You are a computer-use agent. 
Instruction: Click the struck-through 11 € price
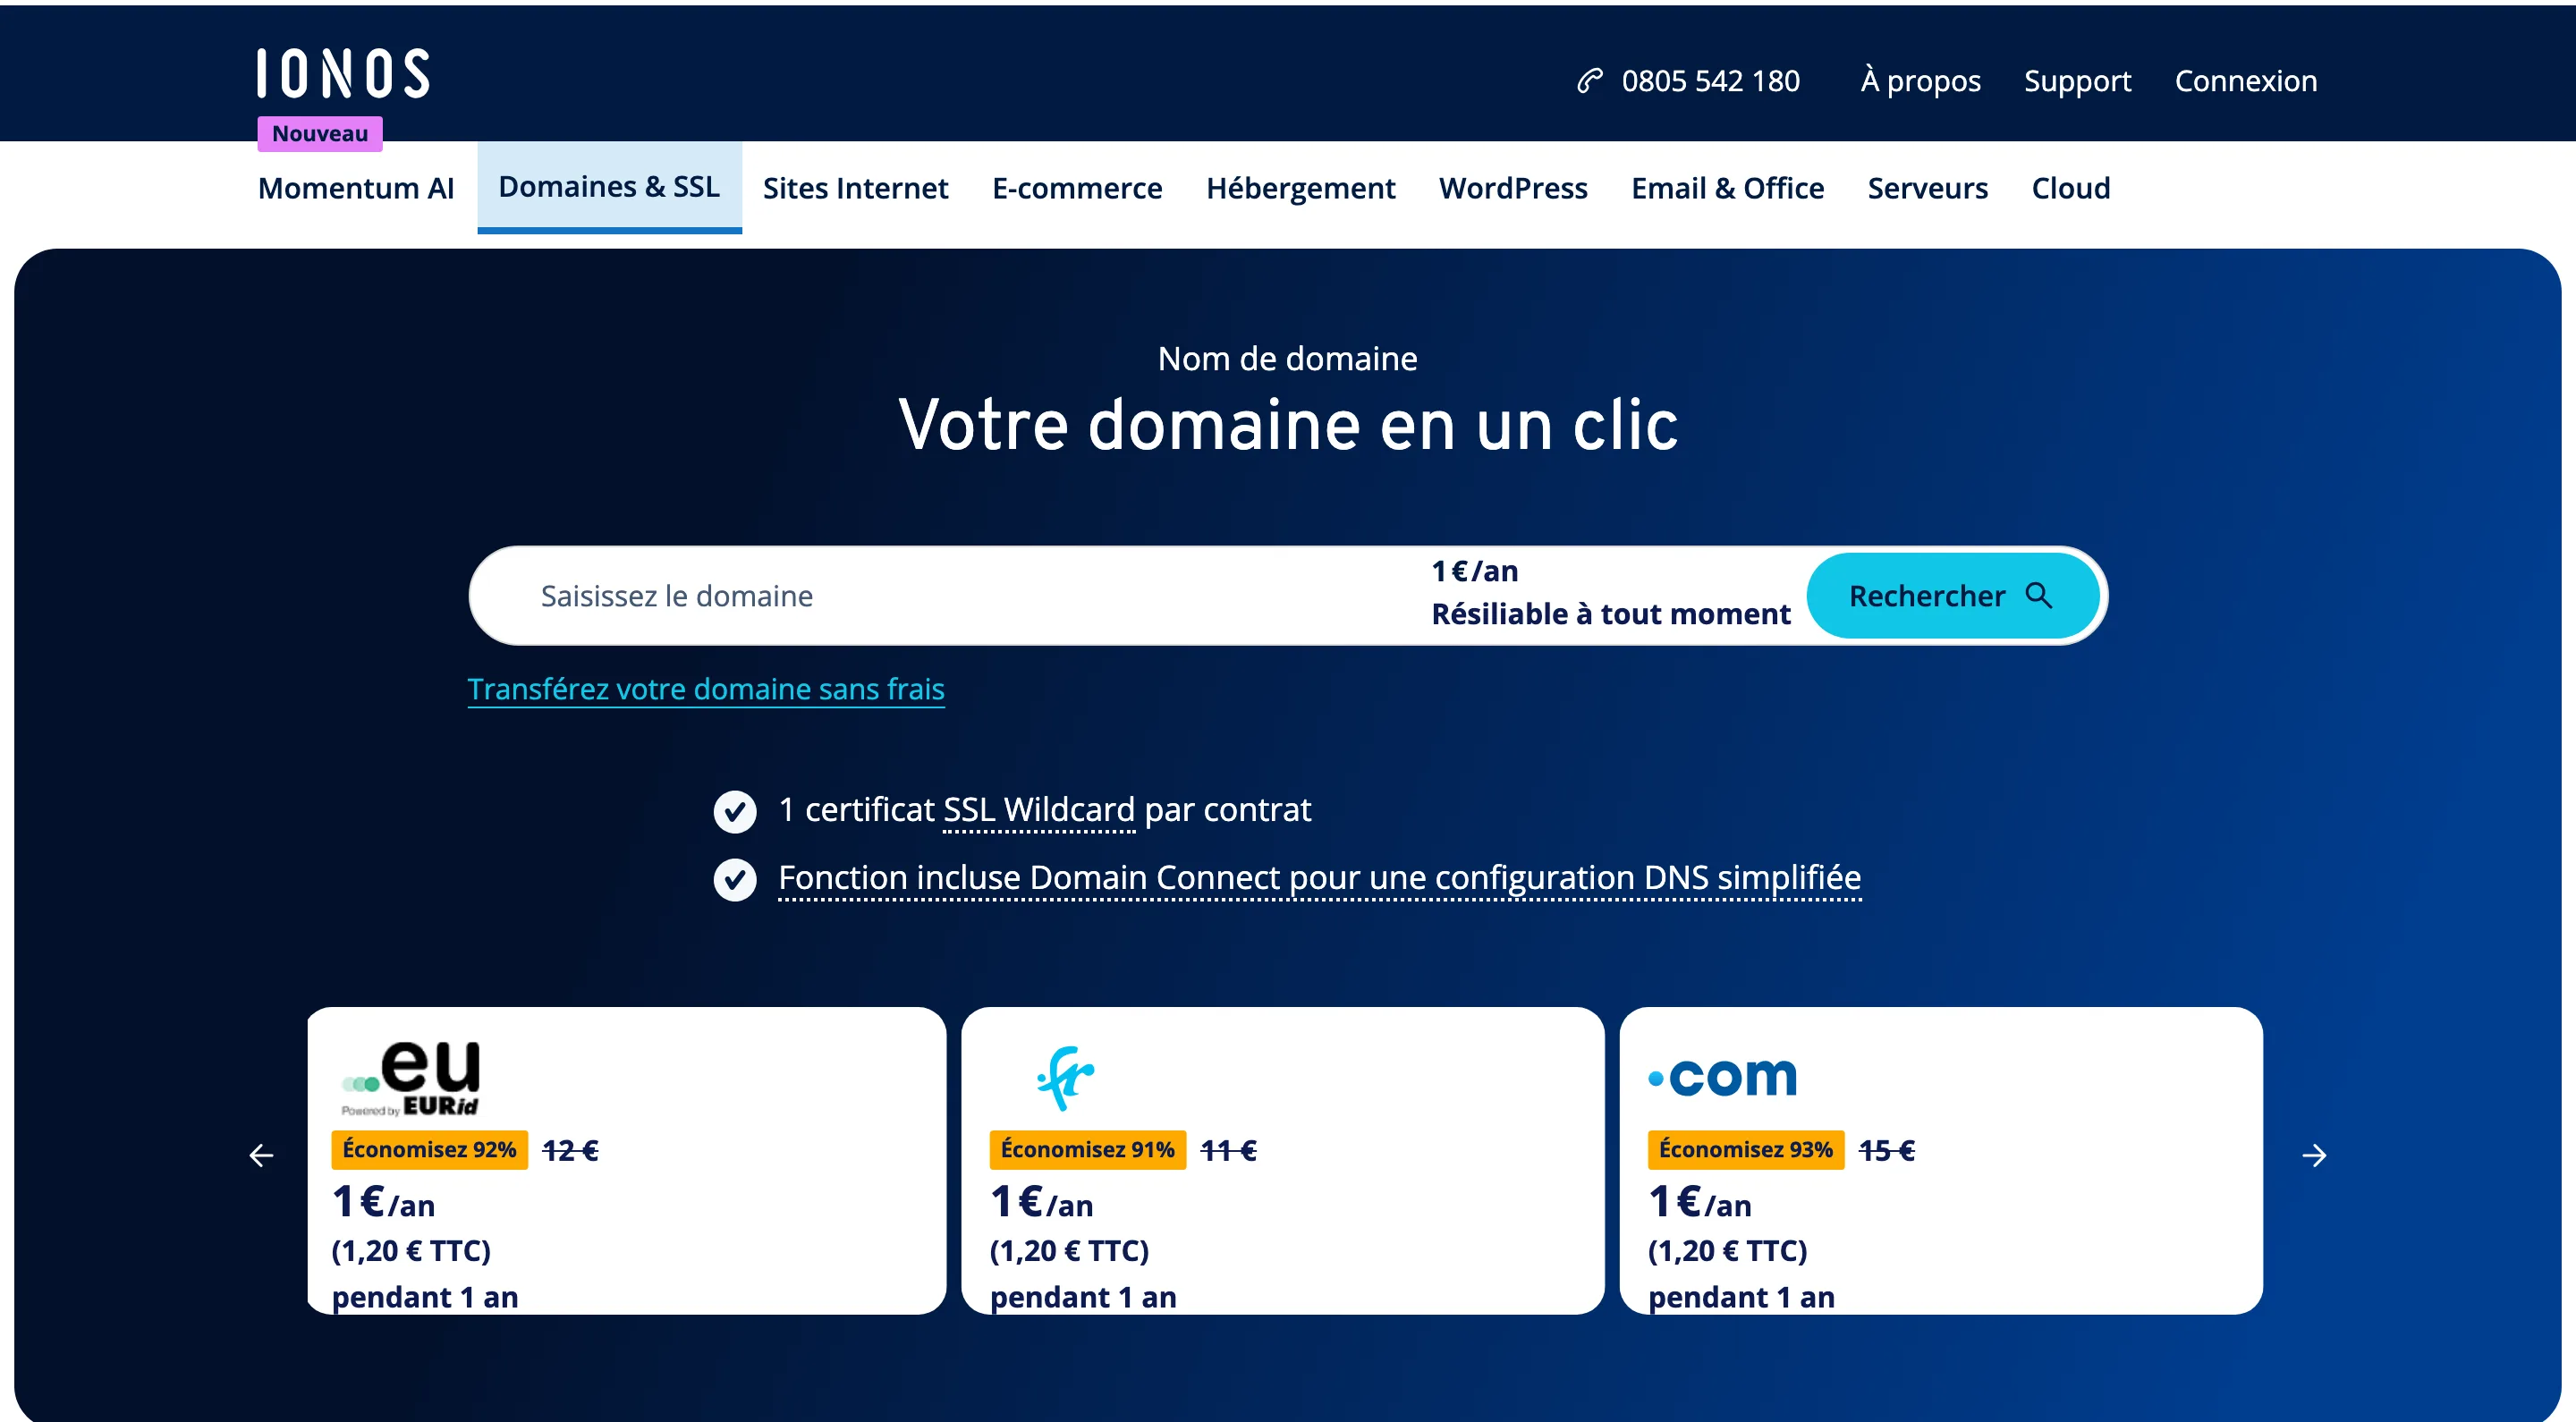pyautogui.click(x=1228, y=1151)
